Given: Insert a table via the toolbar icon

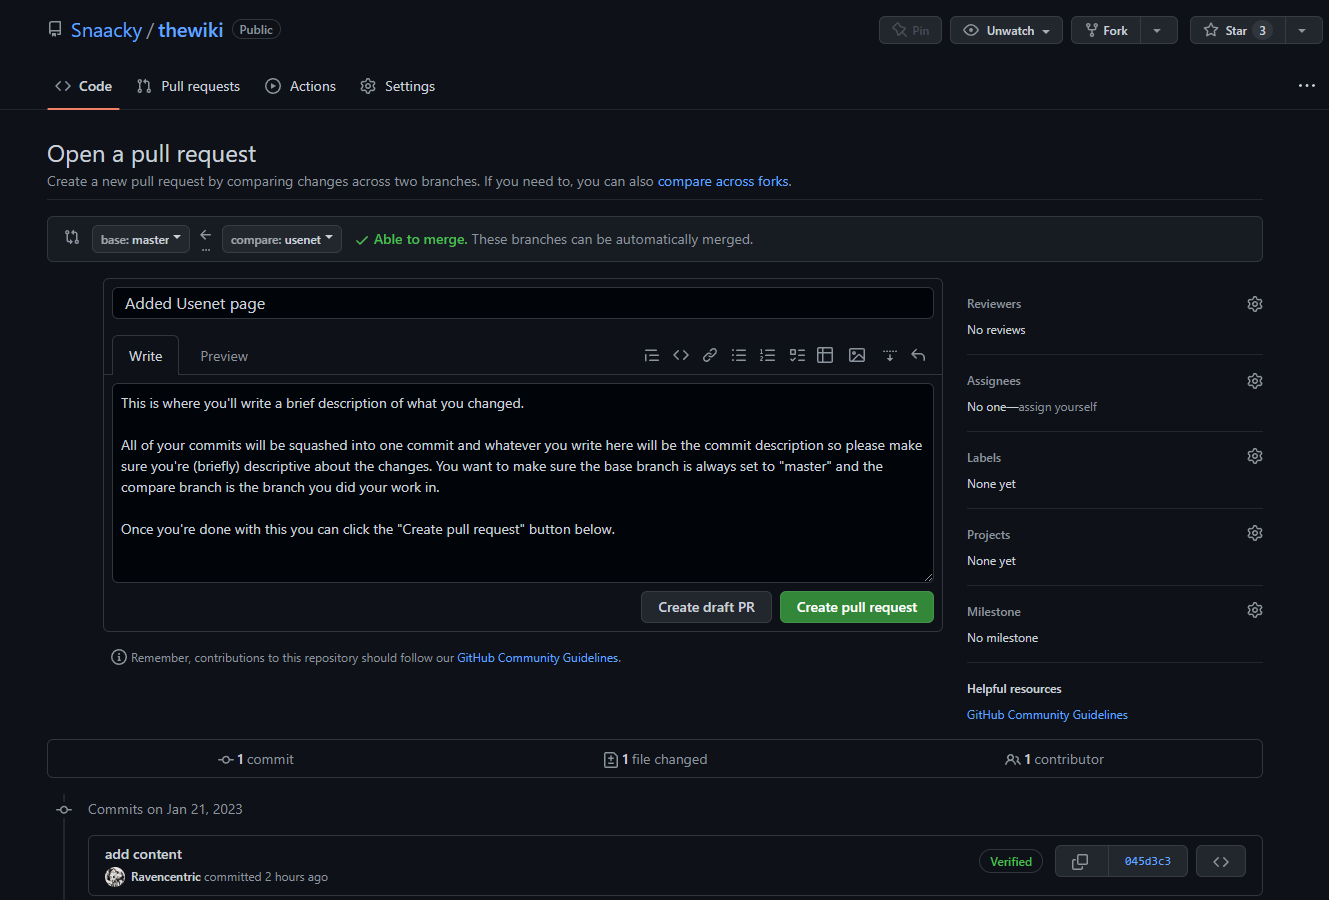Looking at the screenshot, I should pos(825,355).
